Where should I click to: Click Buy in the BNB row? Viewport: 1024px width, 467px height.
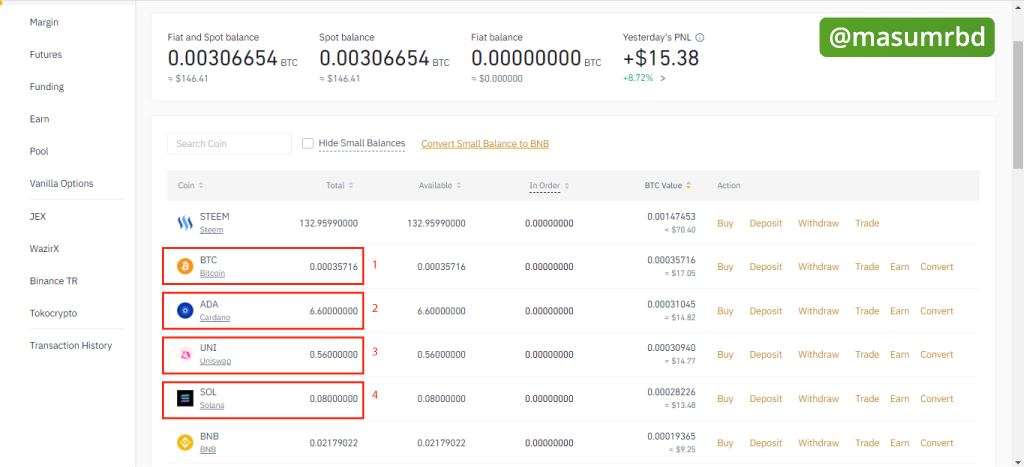726,443
